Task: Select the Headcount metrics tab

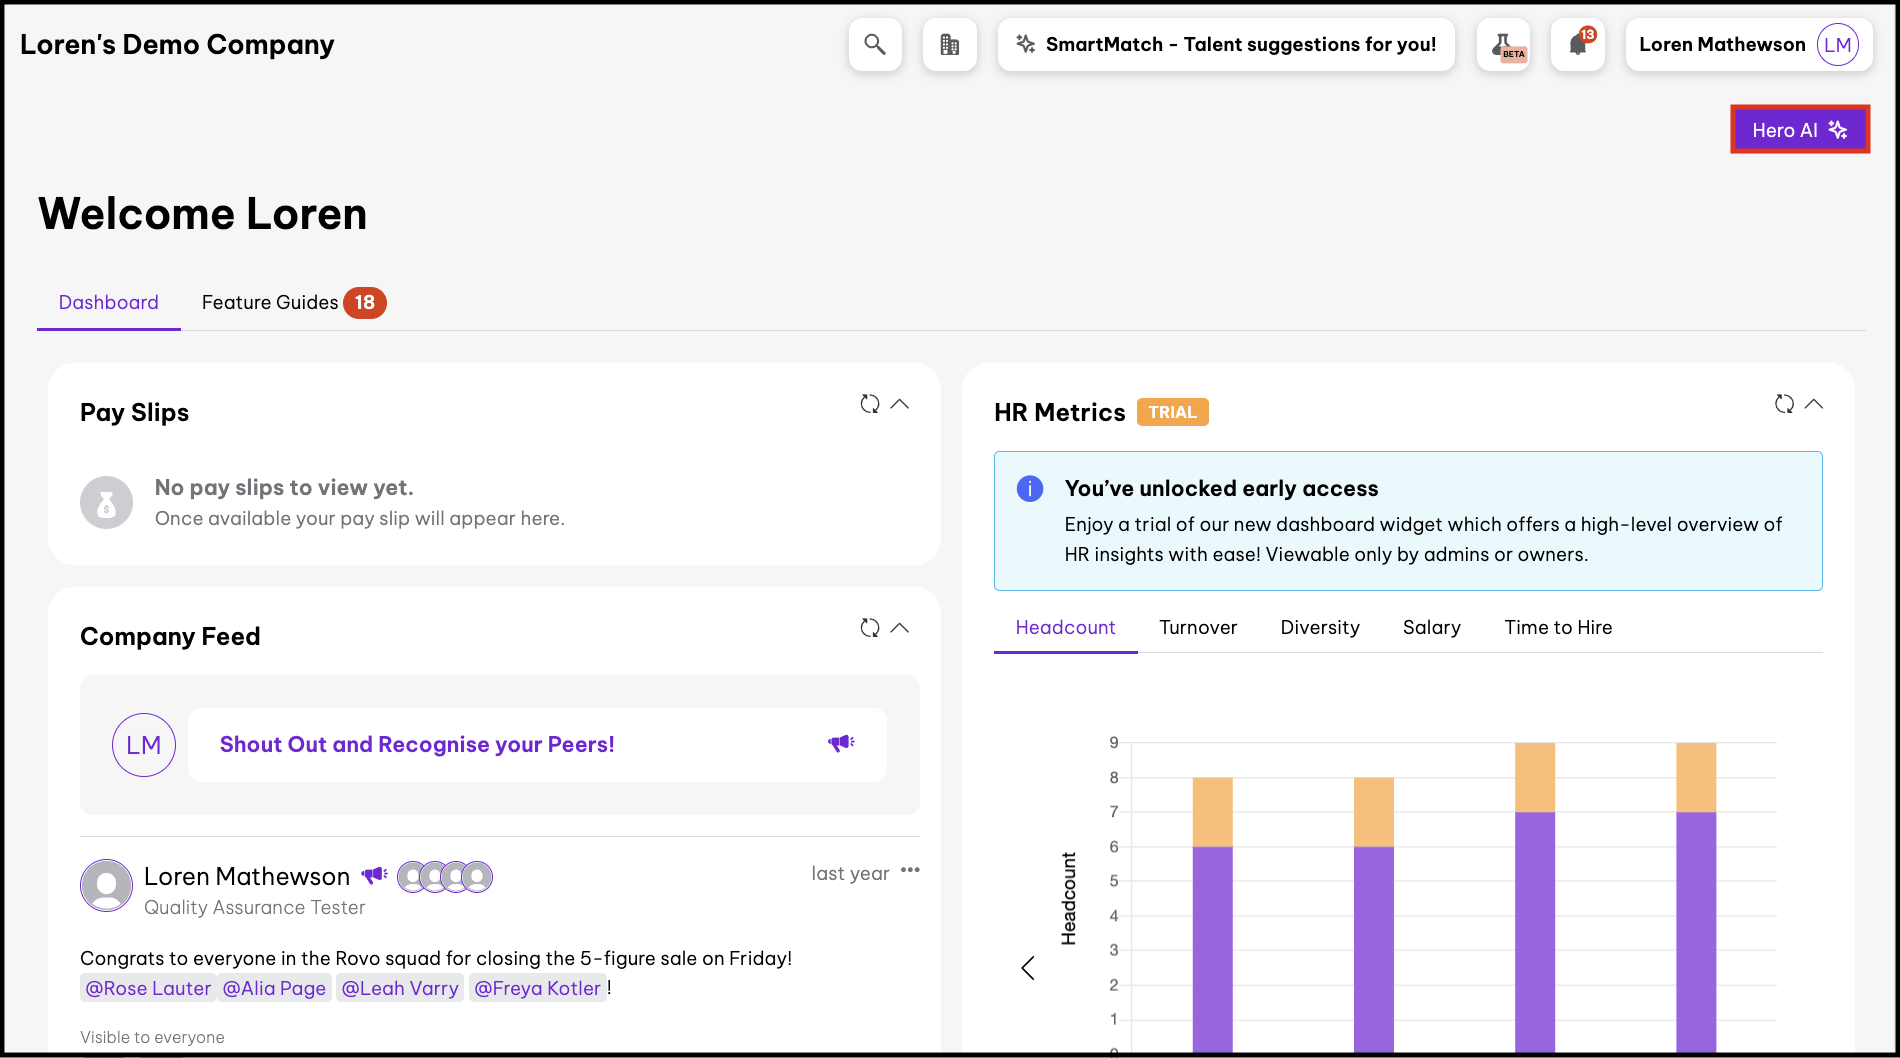Action: [1066, 627]
